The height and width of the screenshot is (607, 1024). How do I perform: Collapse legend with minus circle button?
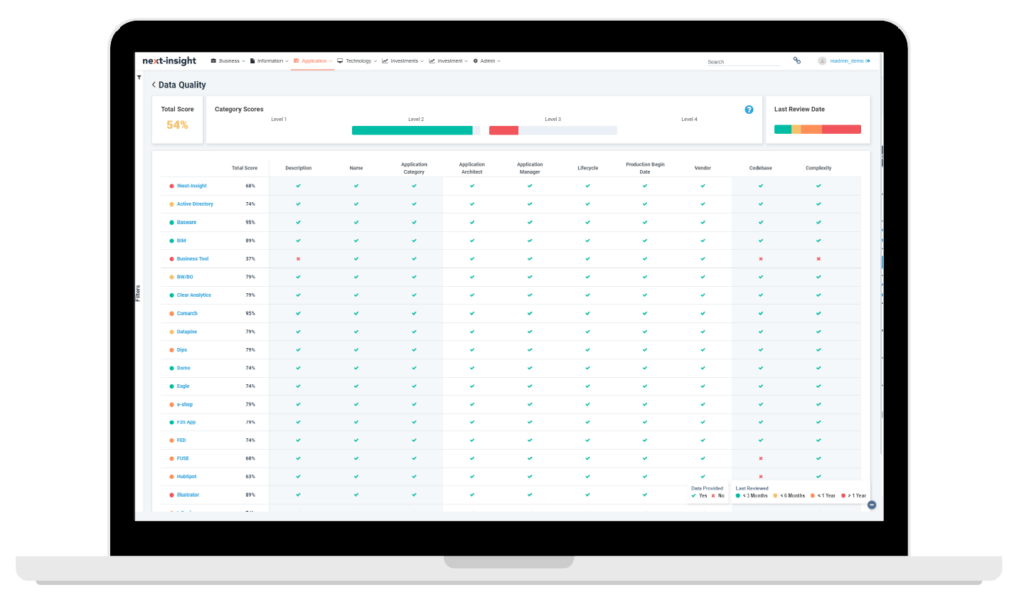(872, 505)
